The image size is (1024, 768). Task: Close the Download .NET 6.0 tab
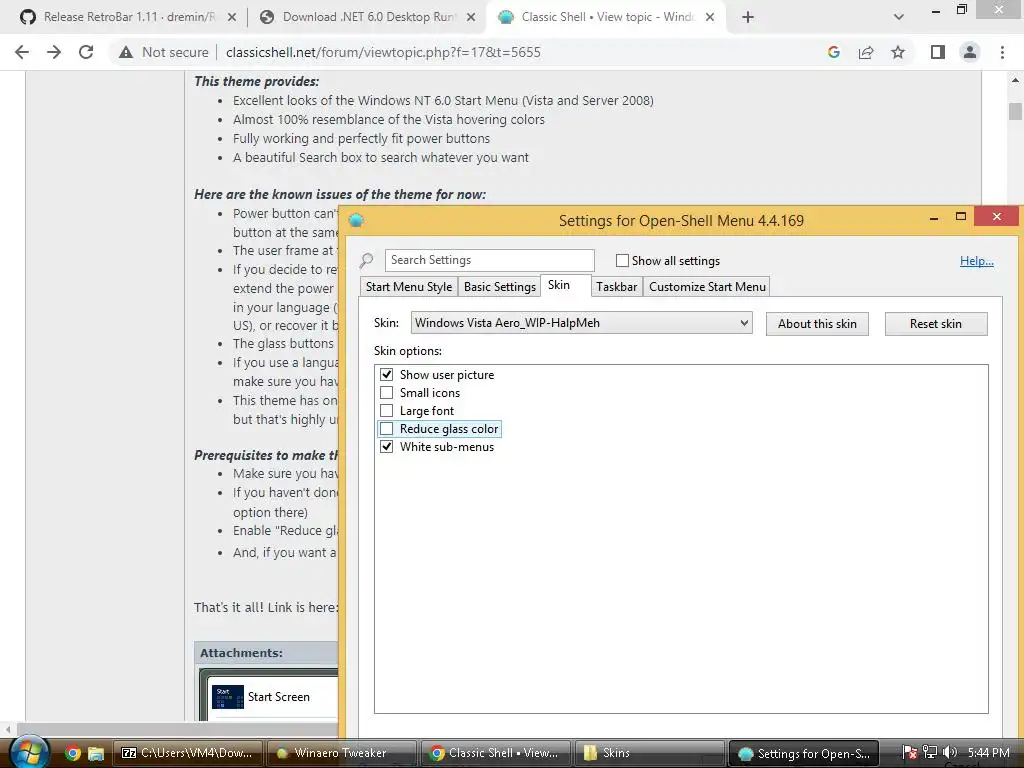(x=470, y=17)
